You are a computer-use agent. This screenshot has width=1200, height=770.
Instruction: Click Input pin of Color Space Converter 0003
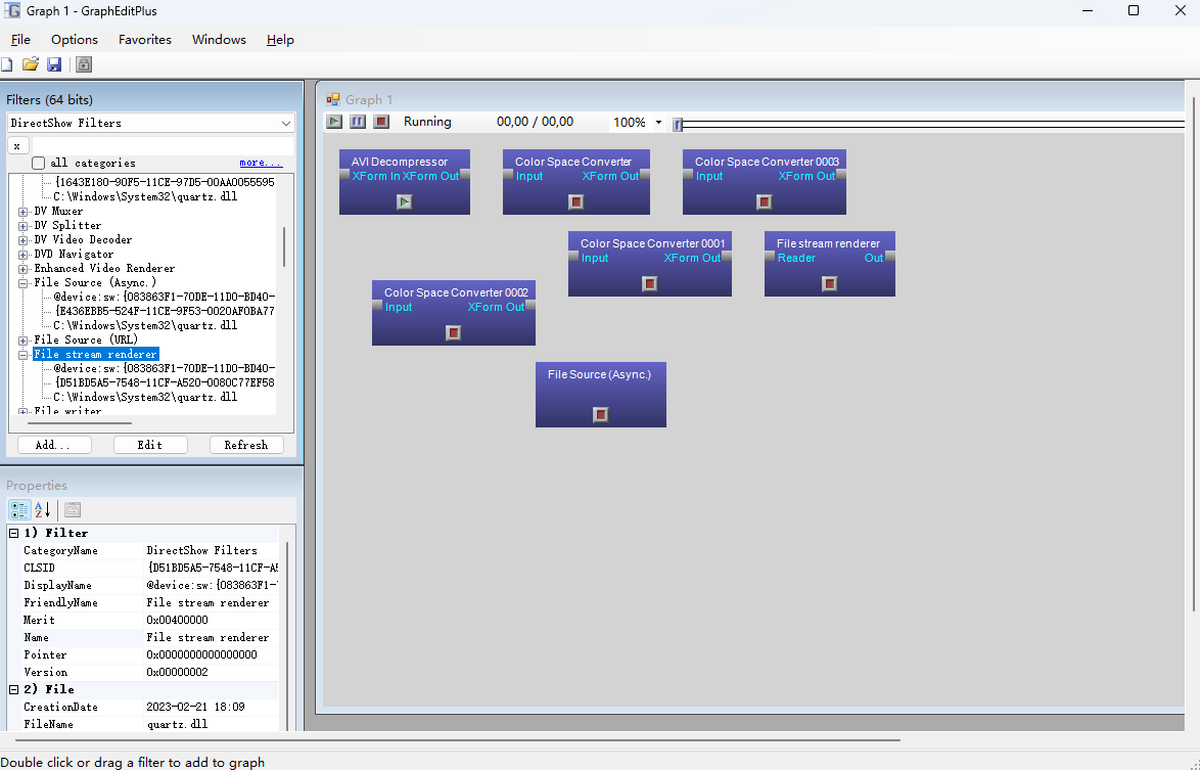689,175
